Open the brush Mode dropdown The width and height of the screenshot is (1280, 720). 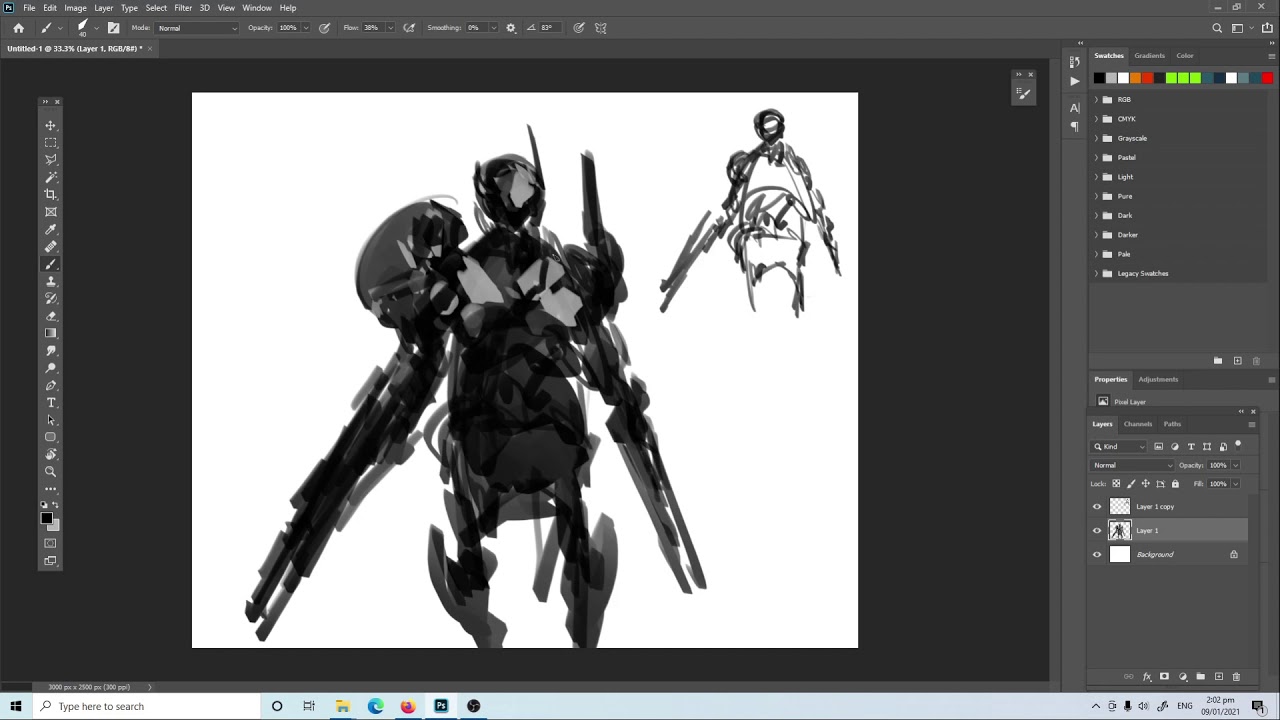(198, 28)
